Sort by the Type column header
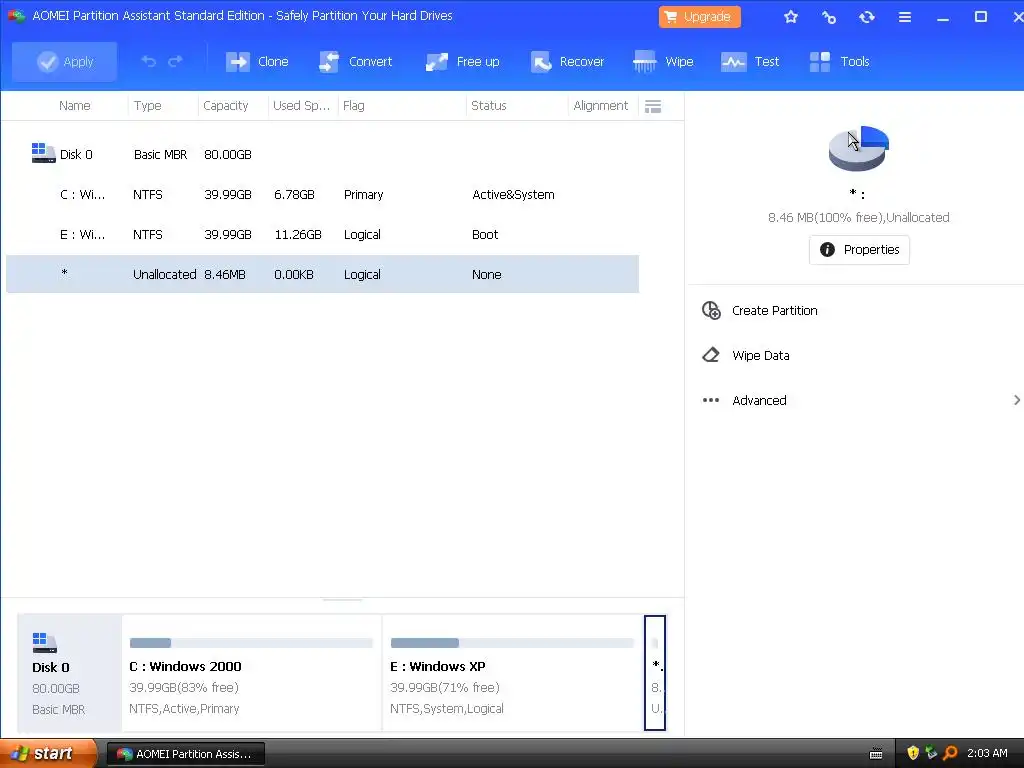This screenshot has height=768, width=1024. 148,106
